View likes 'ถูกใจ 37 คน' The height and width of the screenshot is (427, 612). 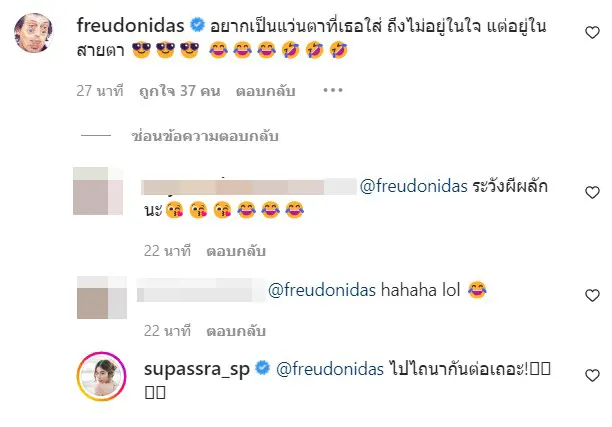(x=180, y=91)
